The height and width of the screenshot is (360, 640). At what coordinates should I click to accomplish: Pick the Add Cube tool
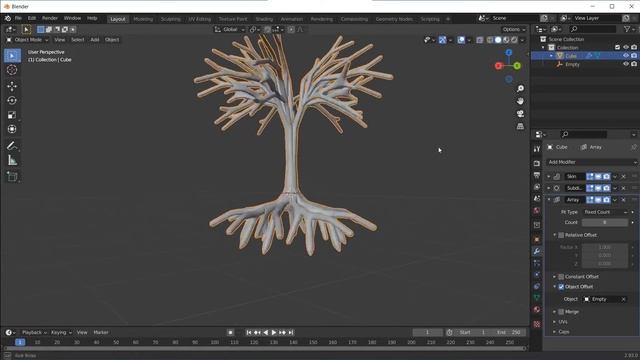[12, 176]
